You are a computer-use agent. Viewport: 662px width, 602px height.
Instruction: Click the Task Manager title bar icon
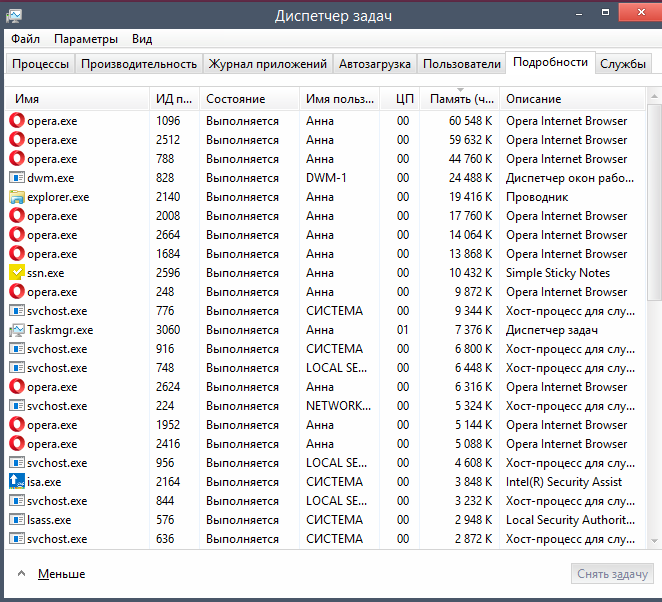click(14, 16)
